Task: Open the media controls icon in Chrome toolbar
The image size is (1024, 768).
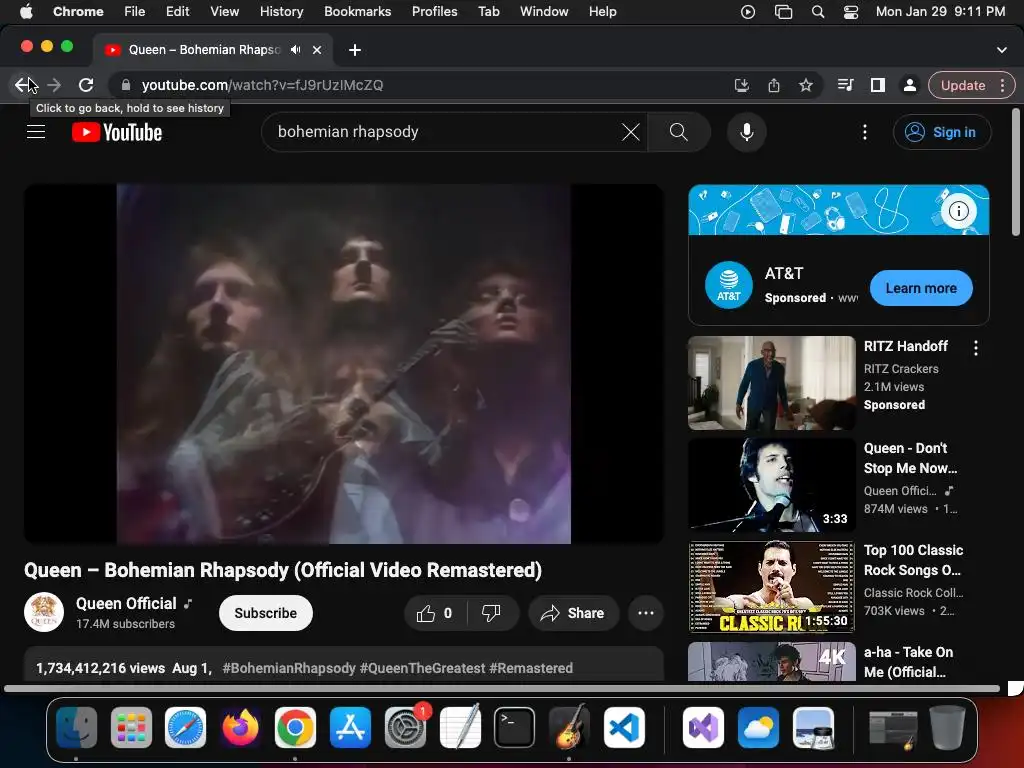Action: (845, 85)
